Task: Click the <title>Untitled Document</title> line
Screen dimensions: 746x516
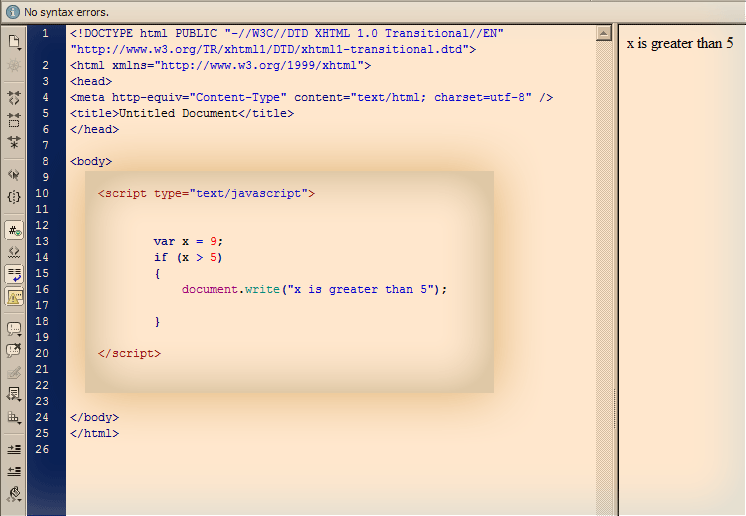Action: click(x=182, y=114)
